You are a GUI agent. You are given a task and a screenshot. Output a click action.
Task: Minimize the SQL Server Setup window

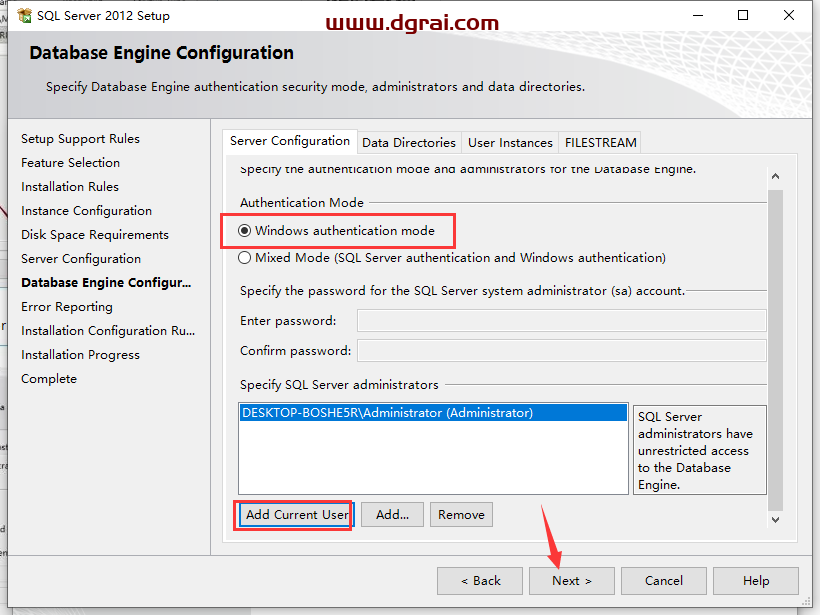pos(698,15)
